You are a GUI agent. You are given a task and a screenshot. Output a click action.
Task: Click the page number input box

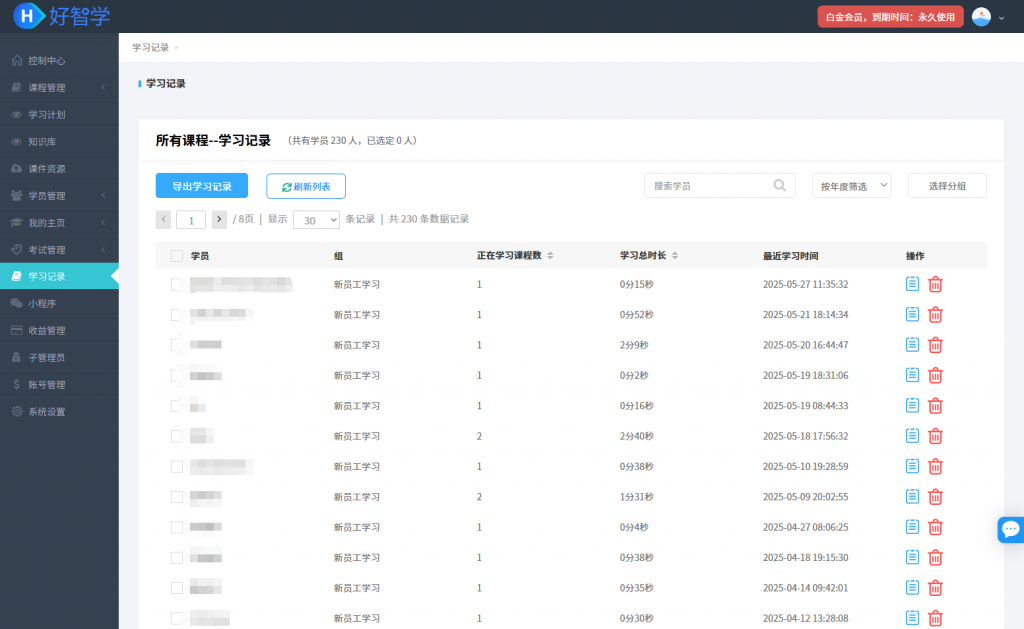tap(191, 220)
